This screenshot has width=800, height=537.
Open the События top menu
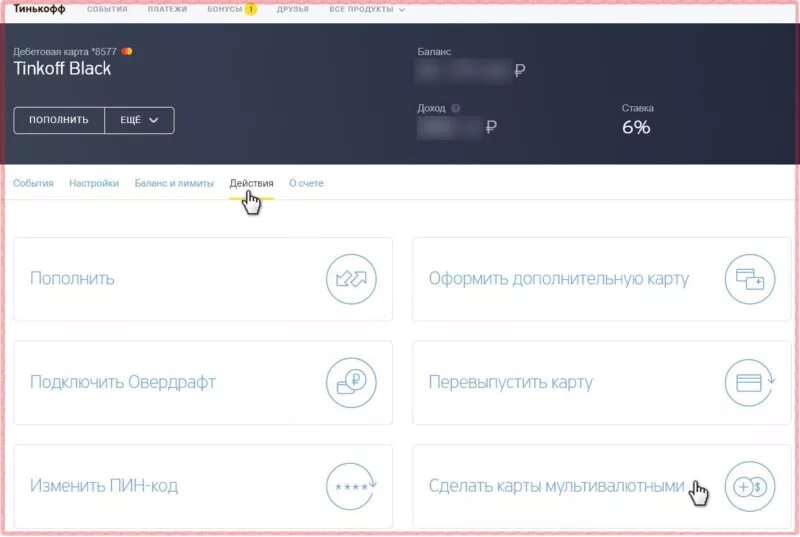(107, 9)
